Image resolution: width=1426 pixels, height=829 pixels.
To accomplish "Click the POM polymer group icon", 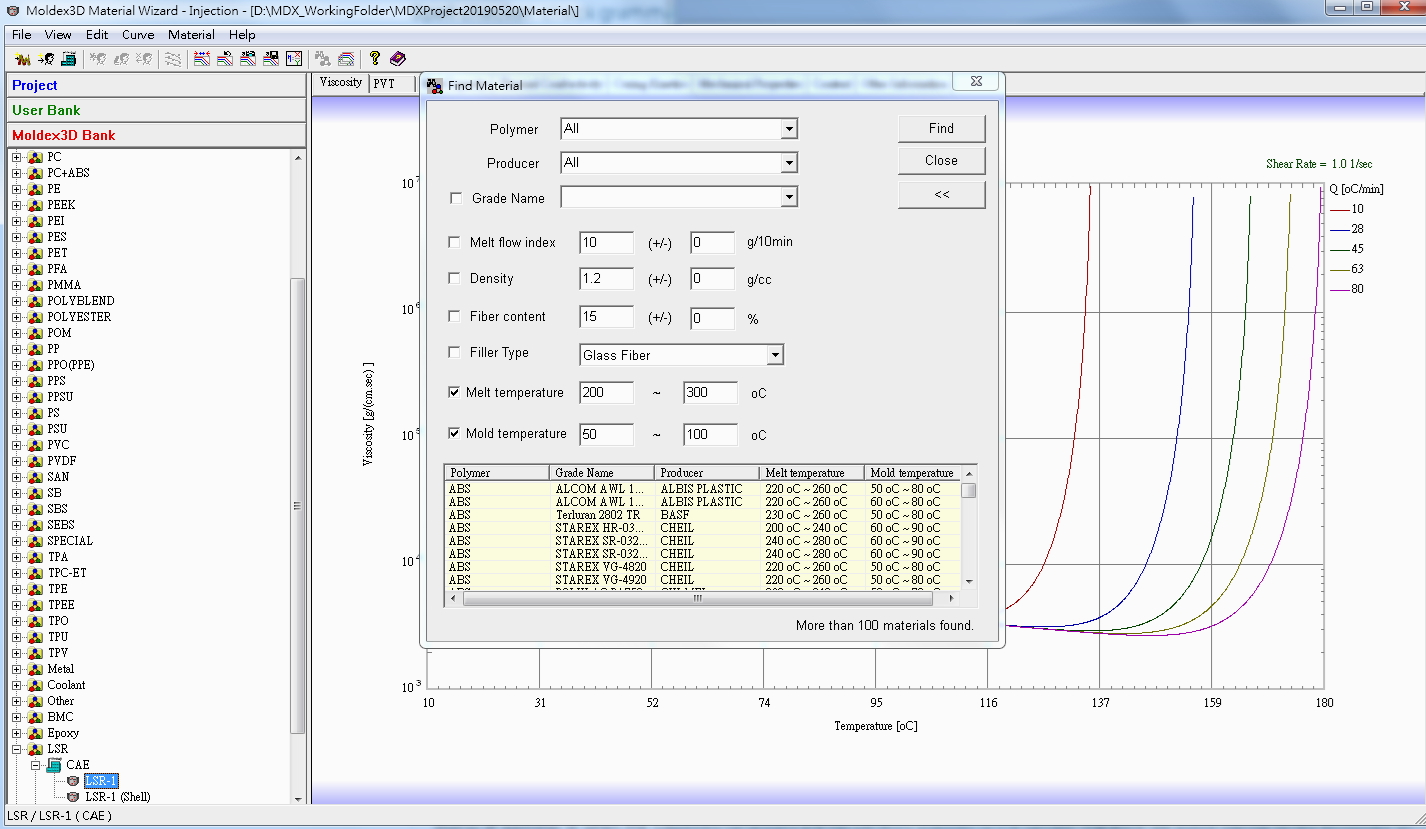I will click(35, 333).
